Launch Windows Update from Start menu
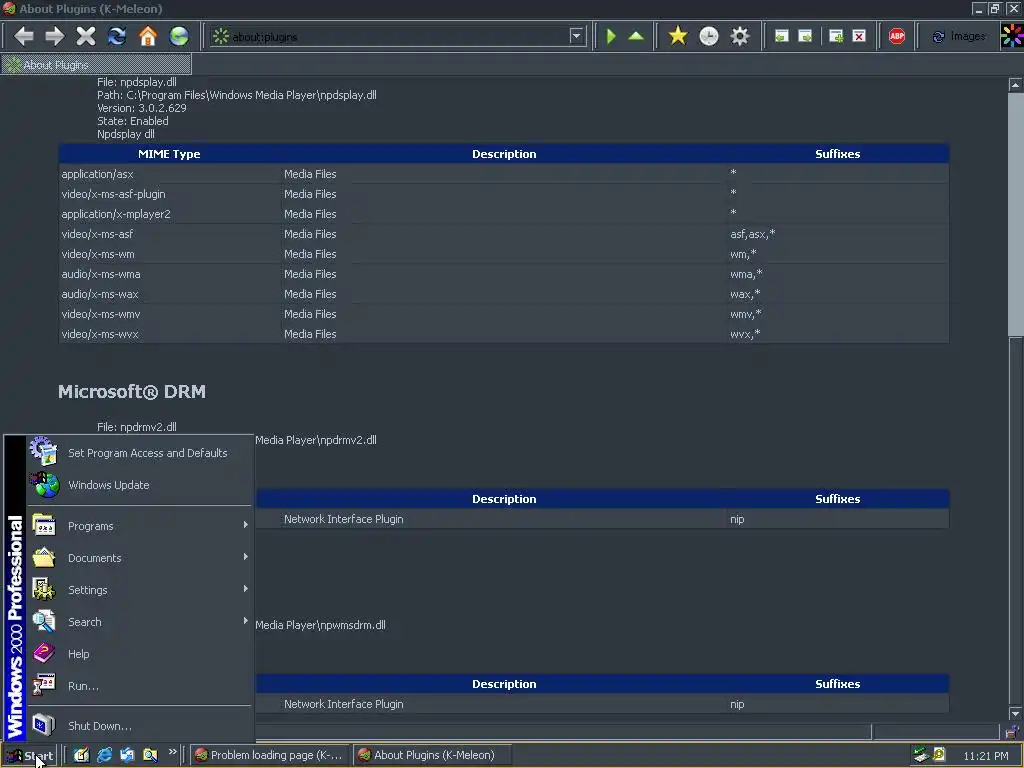 [x=139, y=485]
